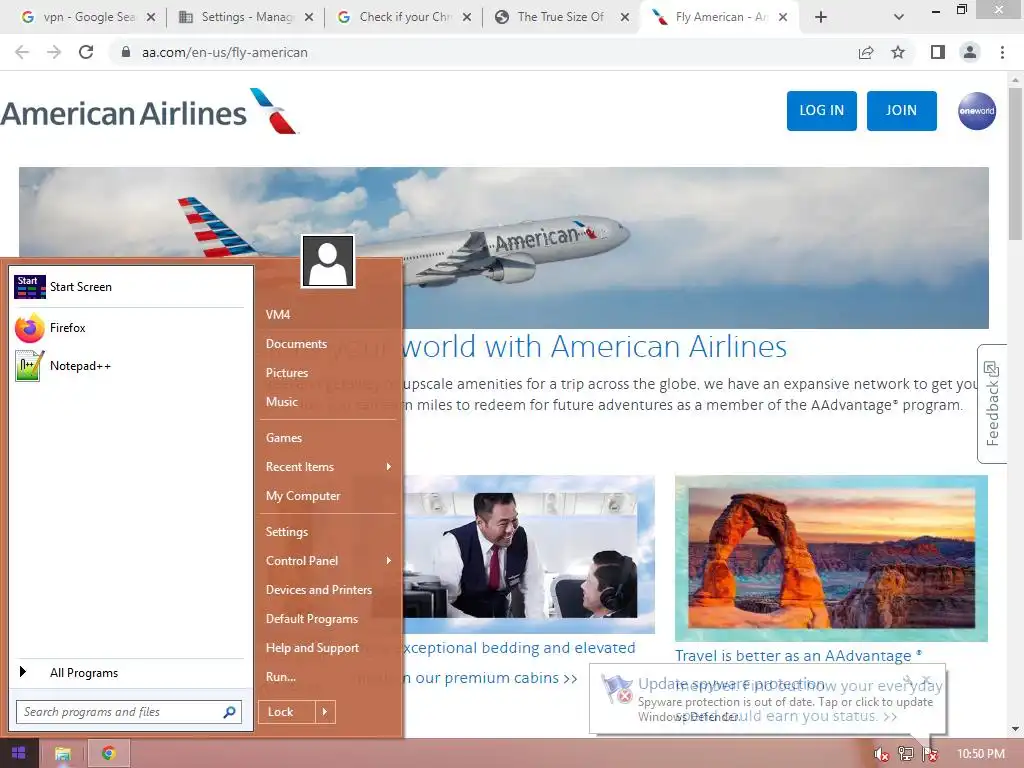Click the page vertical scrollbar thumb

click(1016, 163)
